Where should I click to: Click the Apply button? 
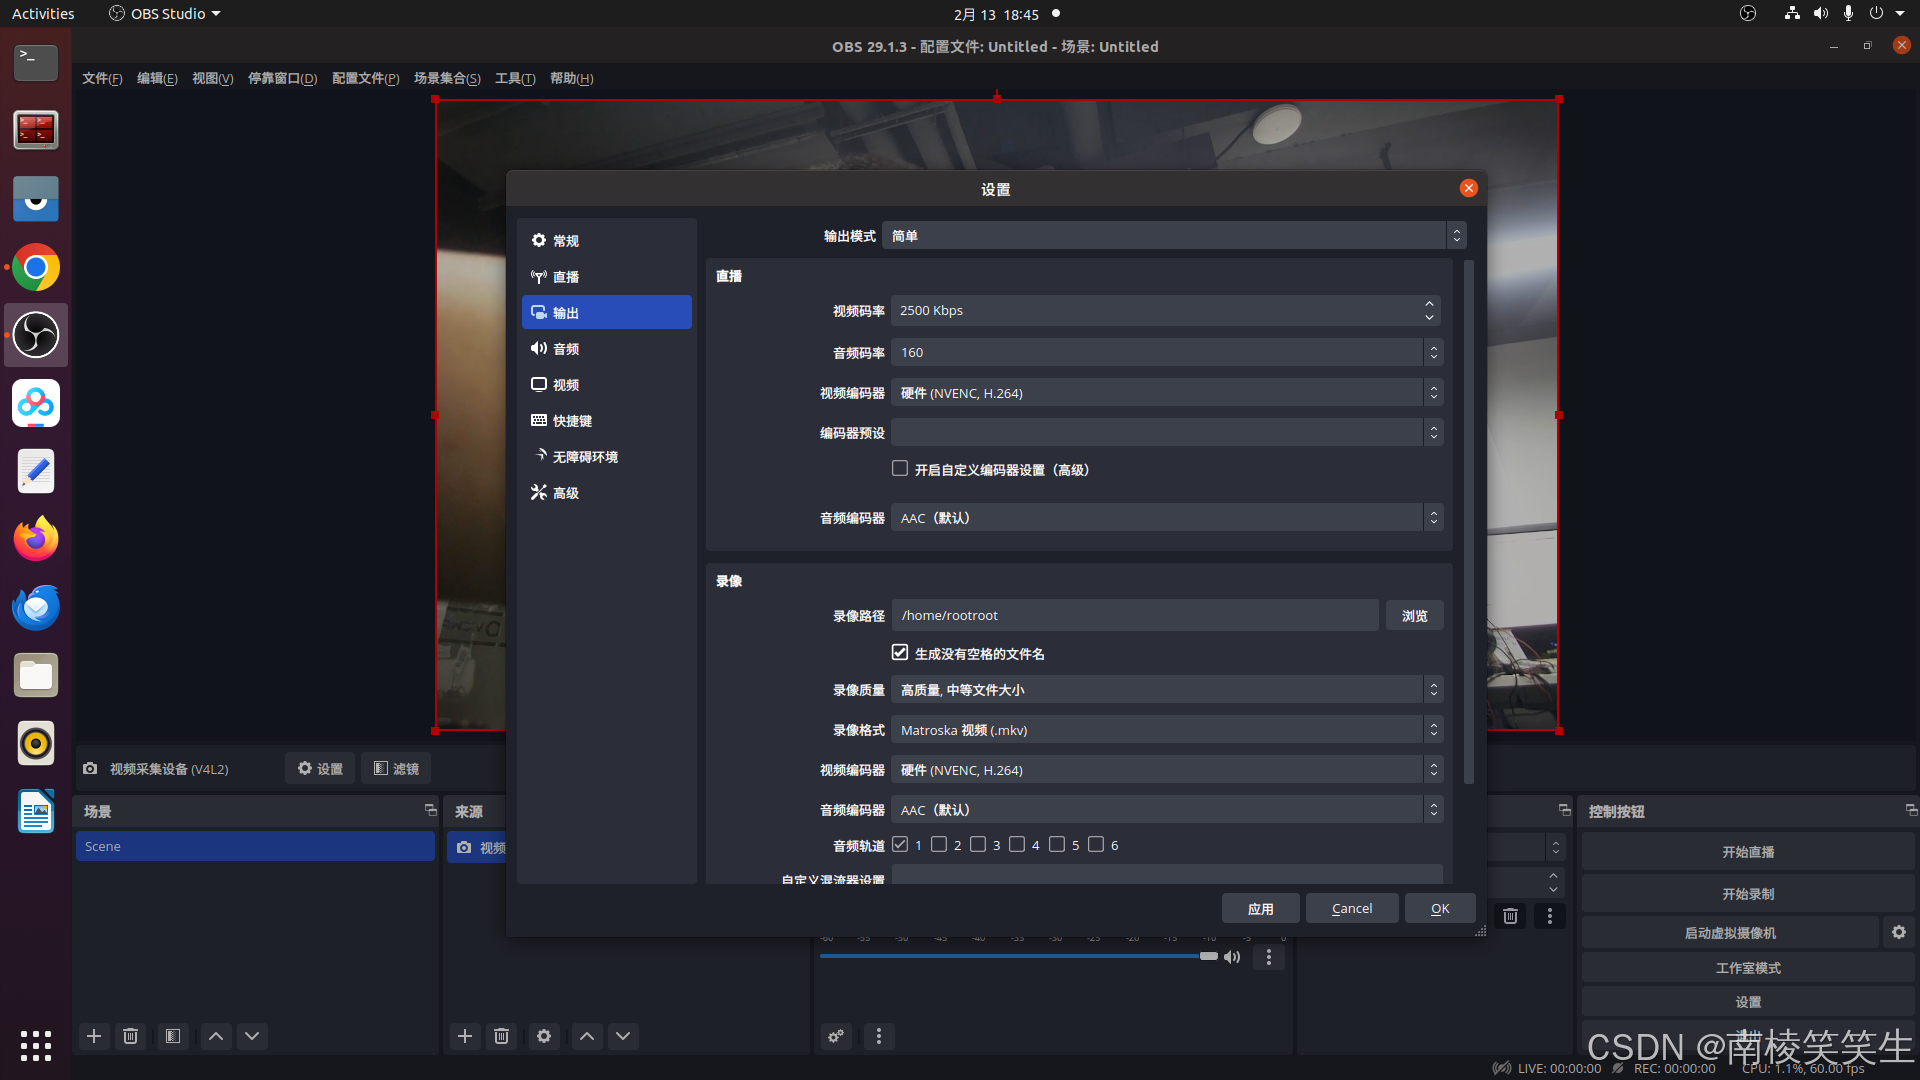pyautogui.click(x=1260, y=908)
